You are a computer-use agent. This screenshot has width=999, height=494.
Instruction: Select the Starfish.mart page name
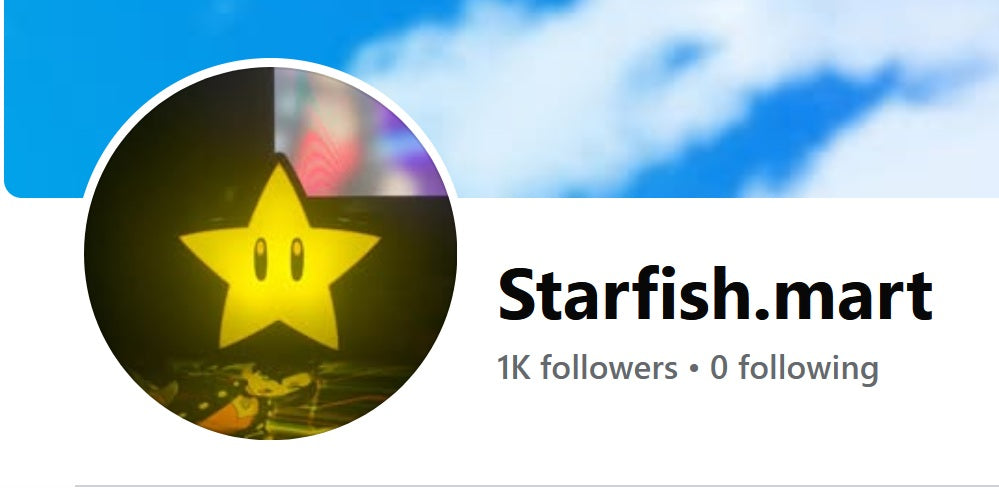(715, 295)
